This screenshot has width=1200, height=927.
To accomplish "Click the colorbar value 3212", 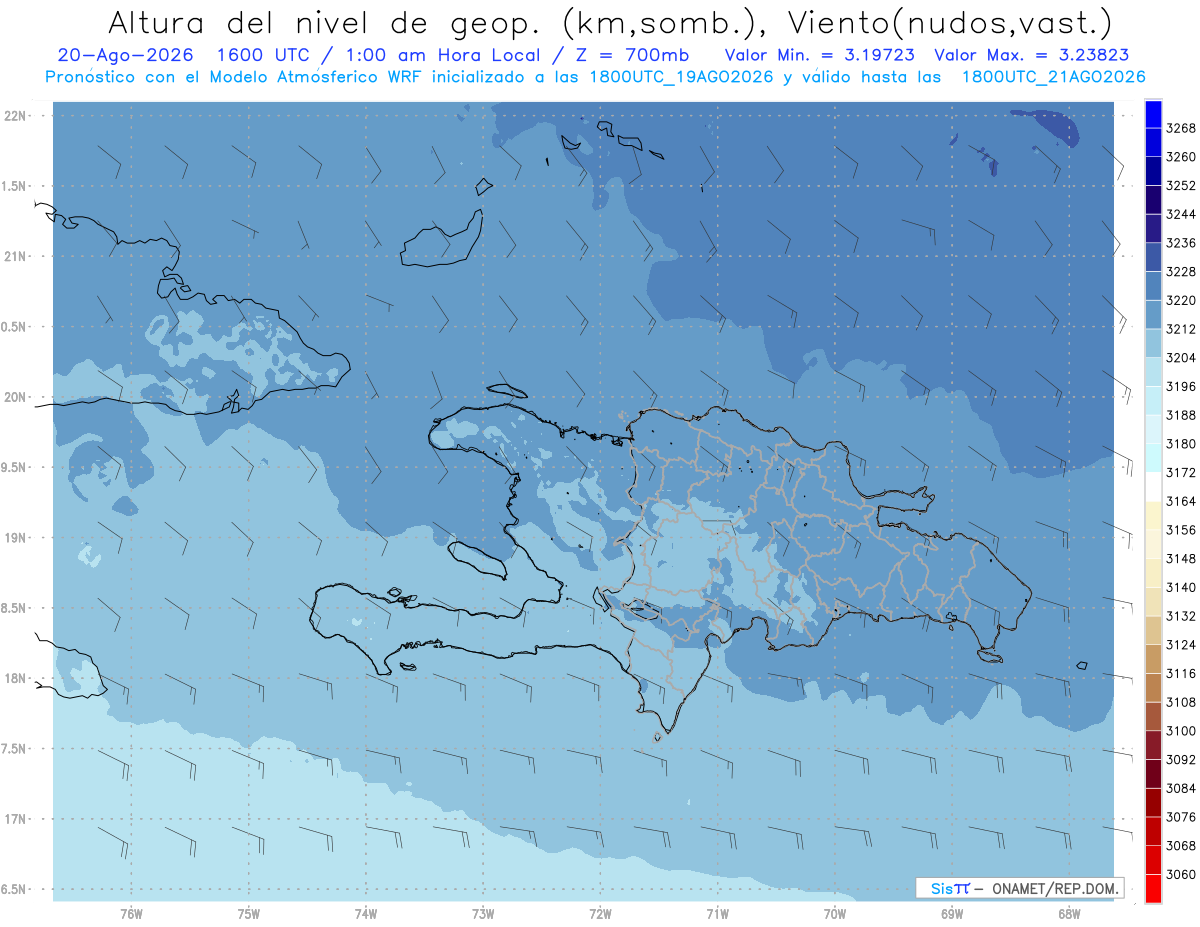I will pyautogui.click(x=1180, y=329).
